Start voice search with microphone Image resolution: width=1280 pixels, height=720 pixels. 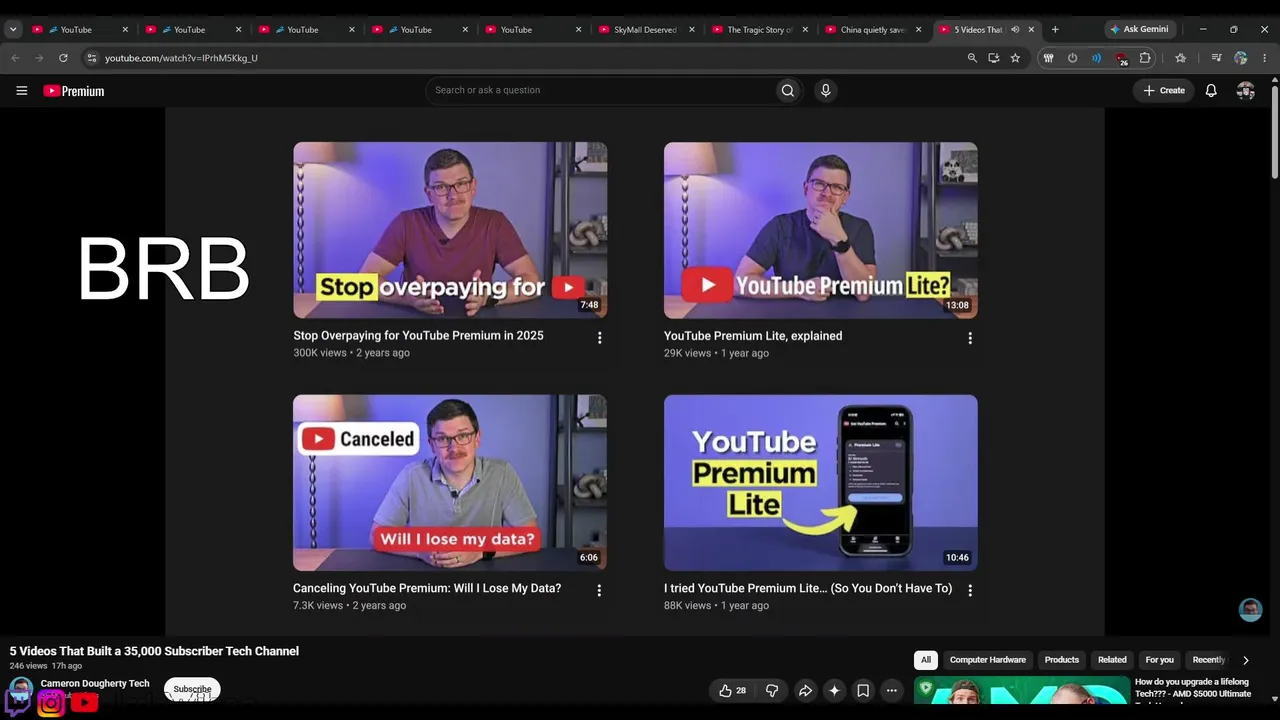pos(825,91)
